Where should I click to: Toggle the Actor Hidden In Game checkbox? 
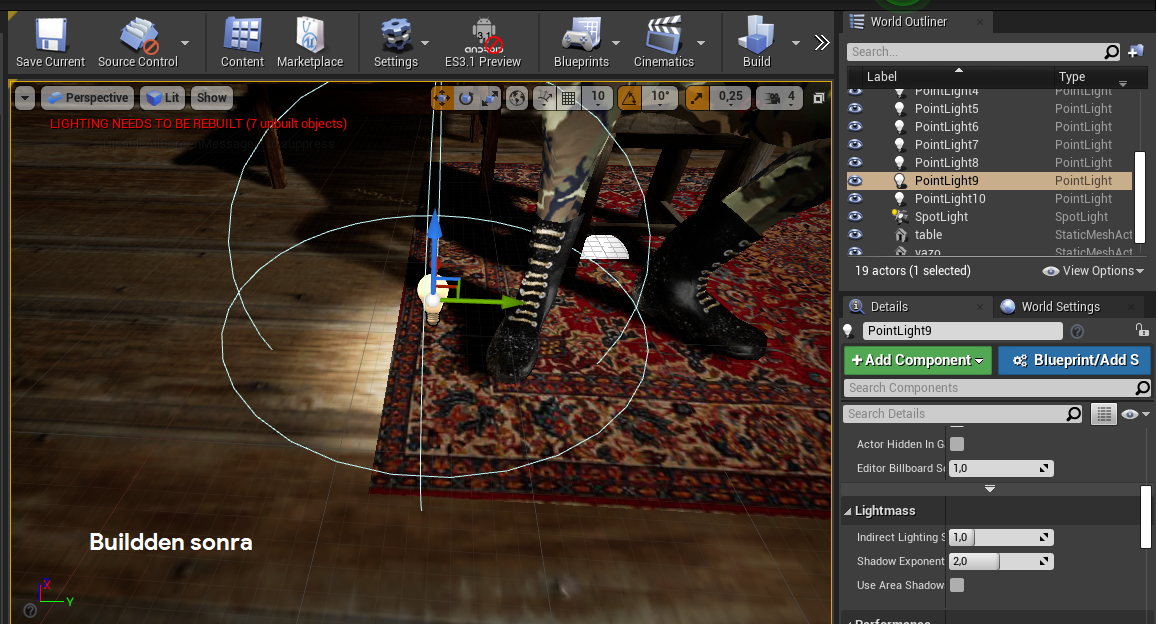pos(957,444)
